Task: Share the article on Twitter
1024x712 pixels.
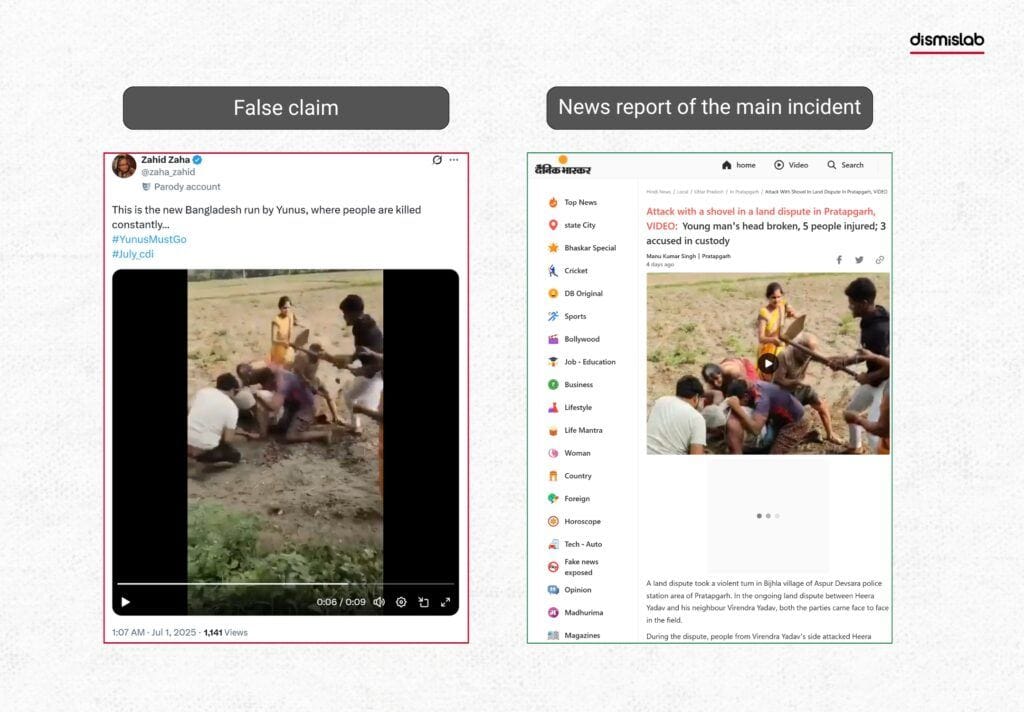Action: 859,260
